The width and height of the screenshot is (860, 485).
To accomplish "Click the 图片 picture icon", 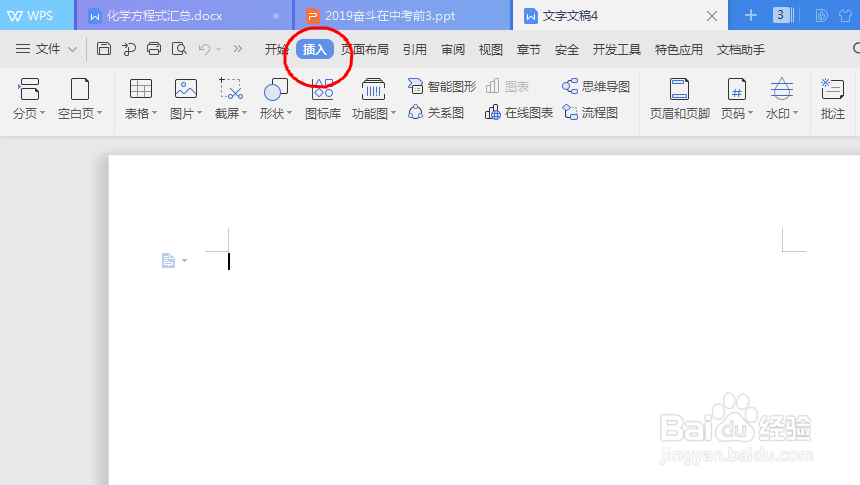I will pos(186,89).
